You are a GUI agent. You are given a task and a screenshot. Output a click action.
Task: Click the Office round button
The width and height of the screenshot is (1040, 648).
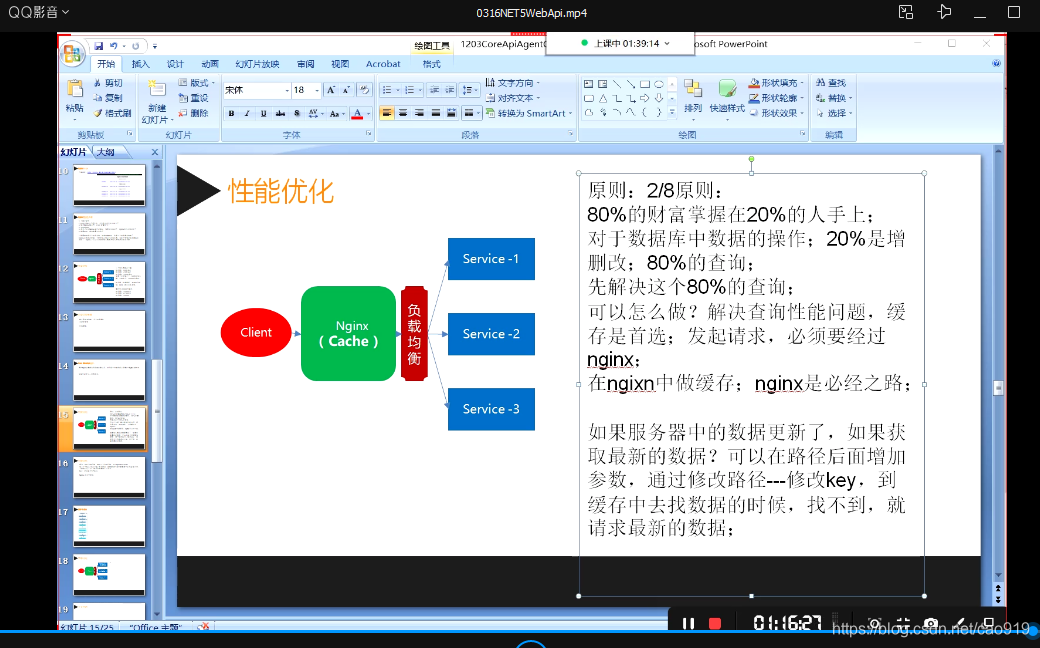73,54
